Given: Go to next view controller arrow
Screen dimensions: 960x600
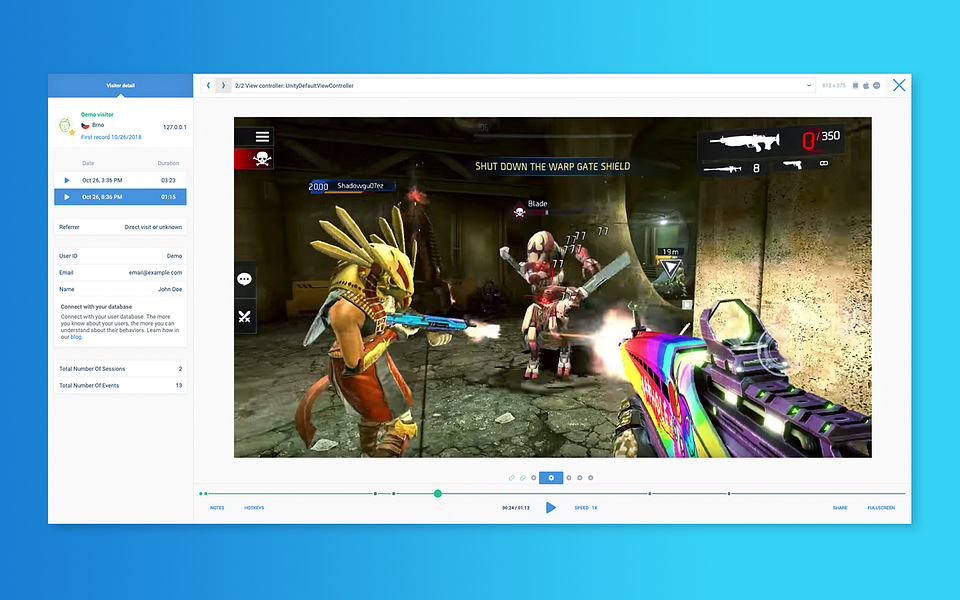Looking at the screenshot, I should pyautogui.click(x=223, y=86).
